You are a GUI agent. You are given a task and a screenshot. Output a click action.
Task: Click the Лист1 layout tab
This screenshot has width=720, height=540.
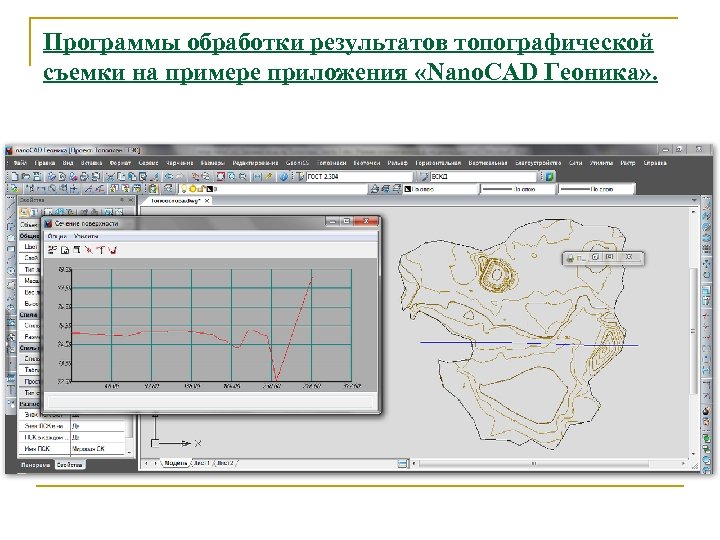pos(202,463)
